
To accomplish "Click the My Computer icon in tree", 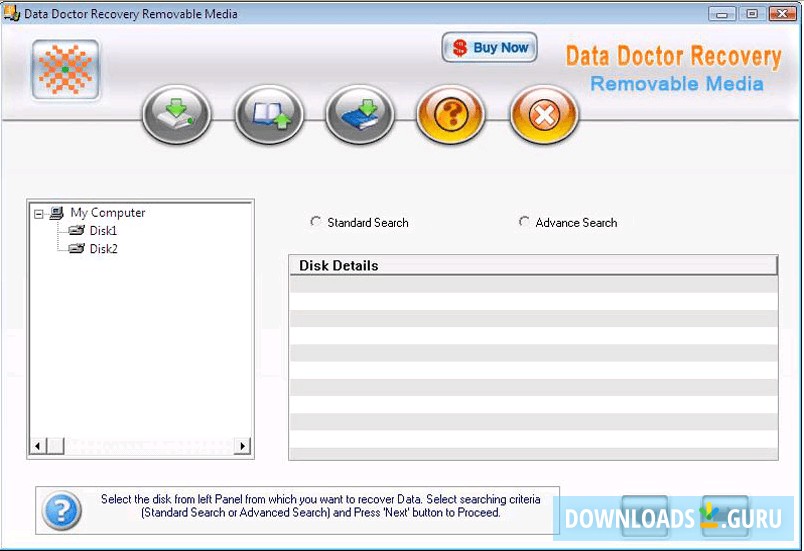I will click(x=56, y=213).
